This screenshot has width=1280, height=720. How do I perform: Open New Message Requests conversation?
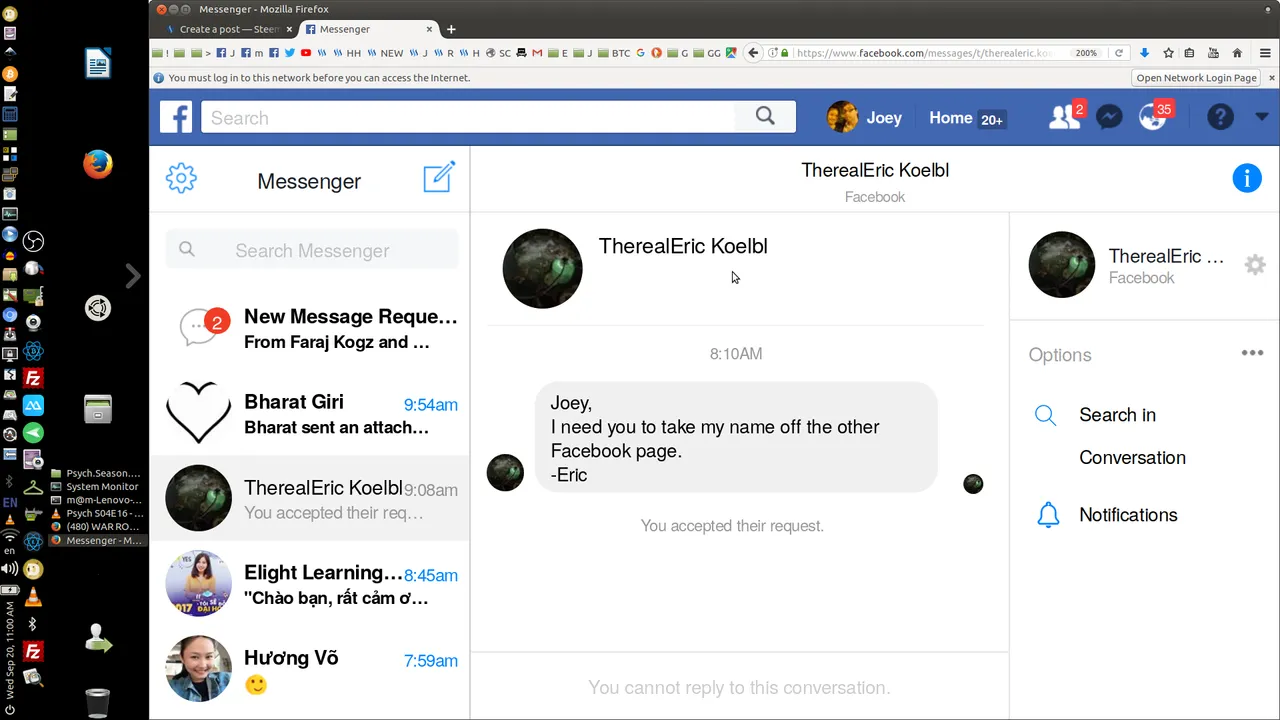310,328
